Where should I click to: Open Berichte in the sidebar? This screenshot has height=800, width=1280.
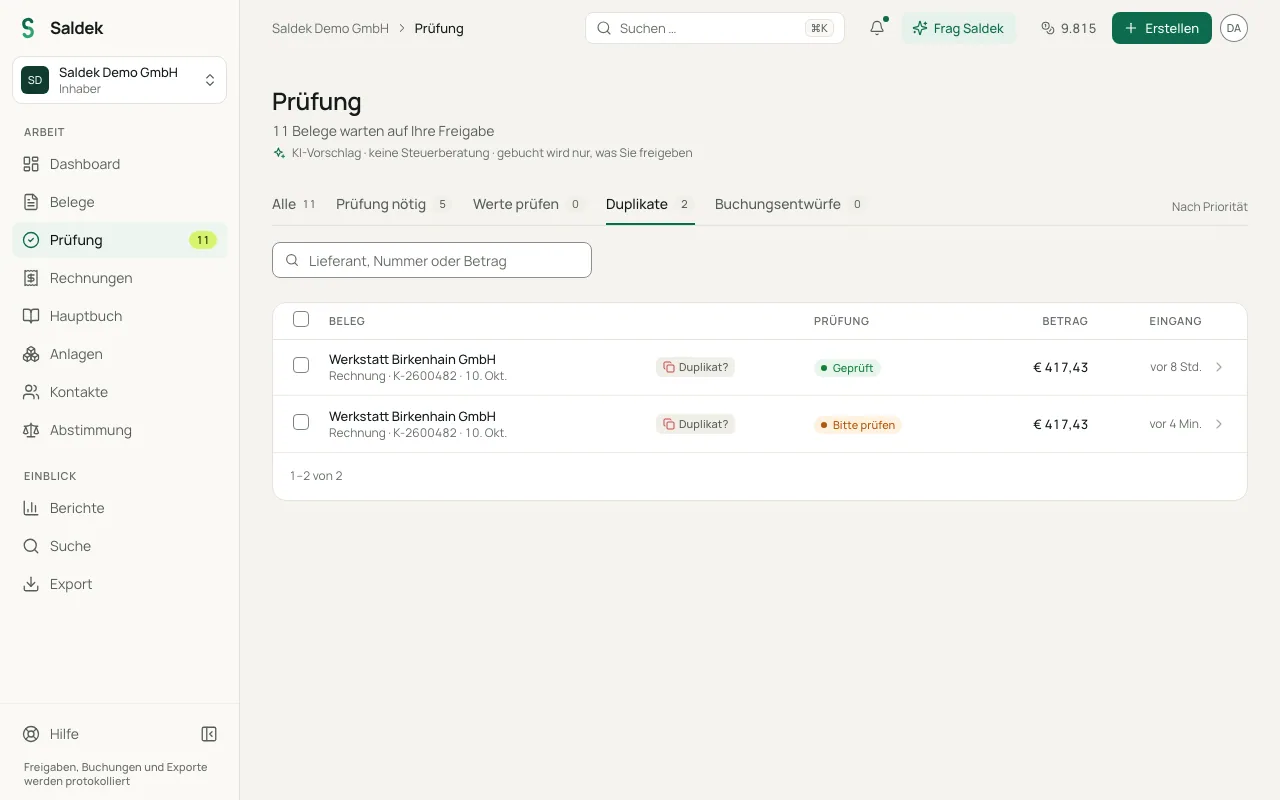click(x=120, y=508)
